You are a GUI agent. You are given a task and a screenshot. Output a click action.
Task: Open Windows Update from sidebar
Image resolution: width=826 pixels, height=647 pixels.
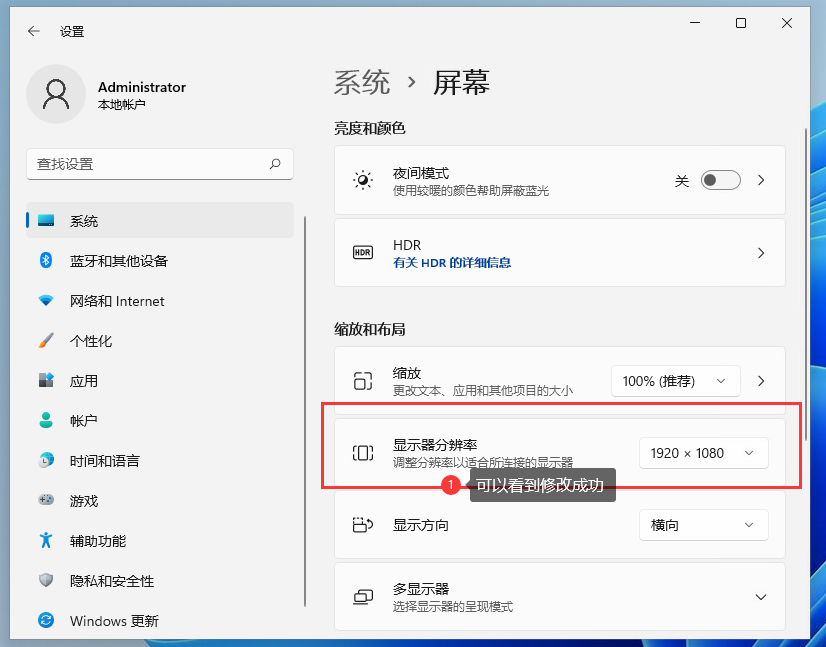[x=113, y=621]
